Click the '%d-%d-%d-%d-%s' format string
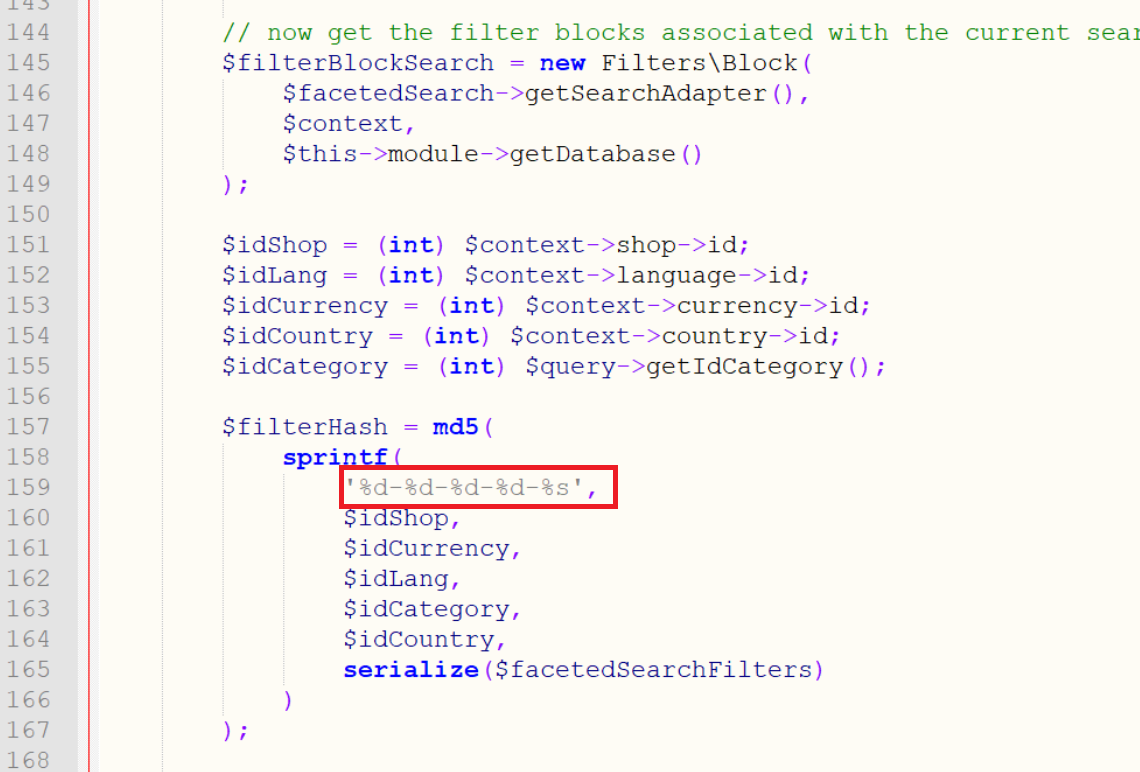1140x772 pixels. coord(463,487)
